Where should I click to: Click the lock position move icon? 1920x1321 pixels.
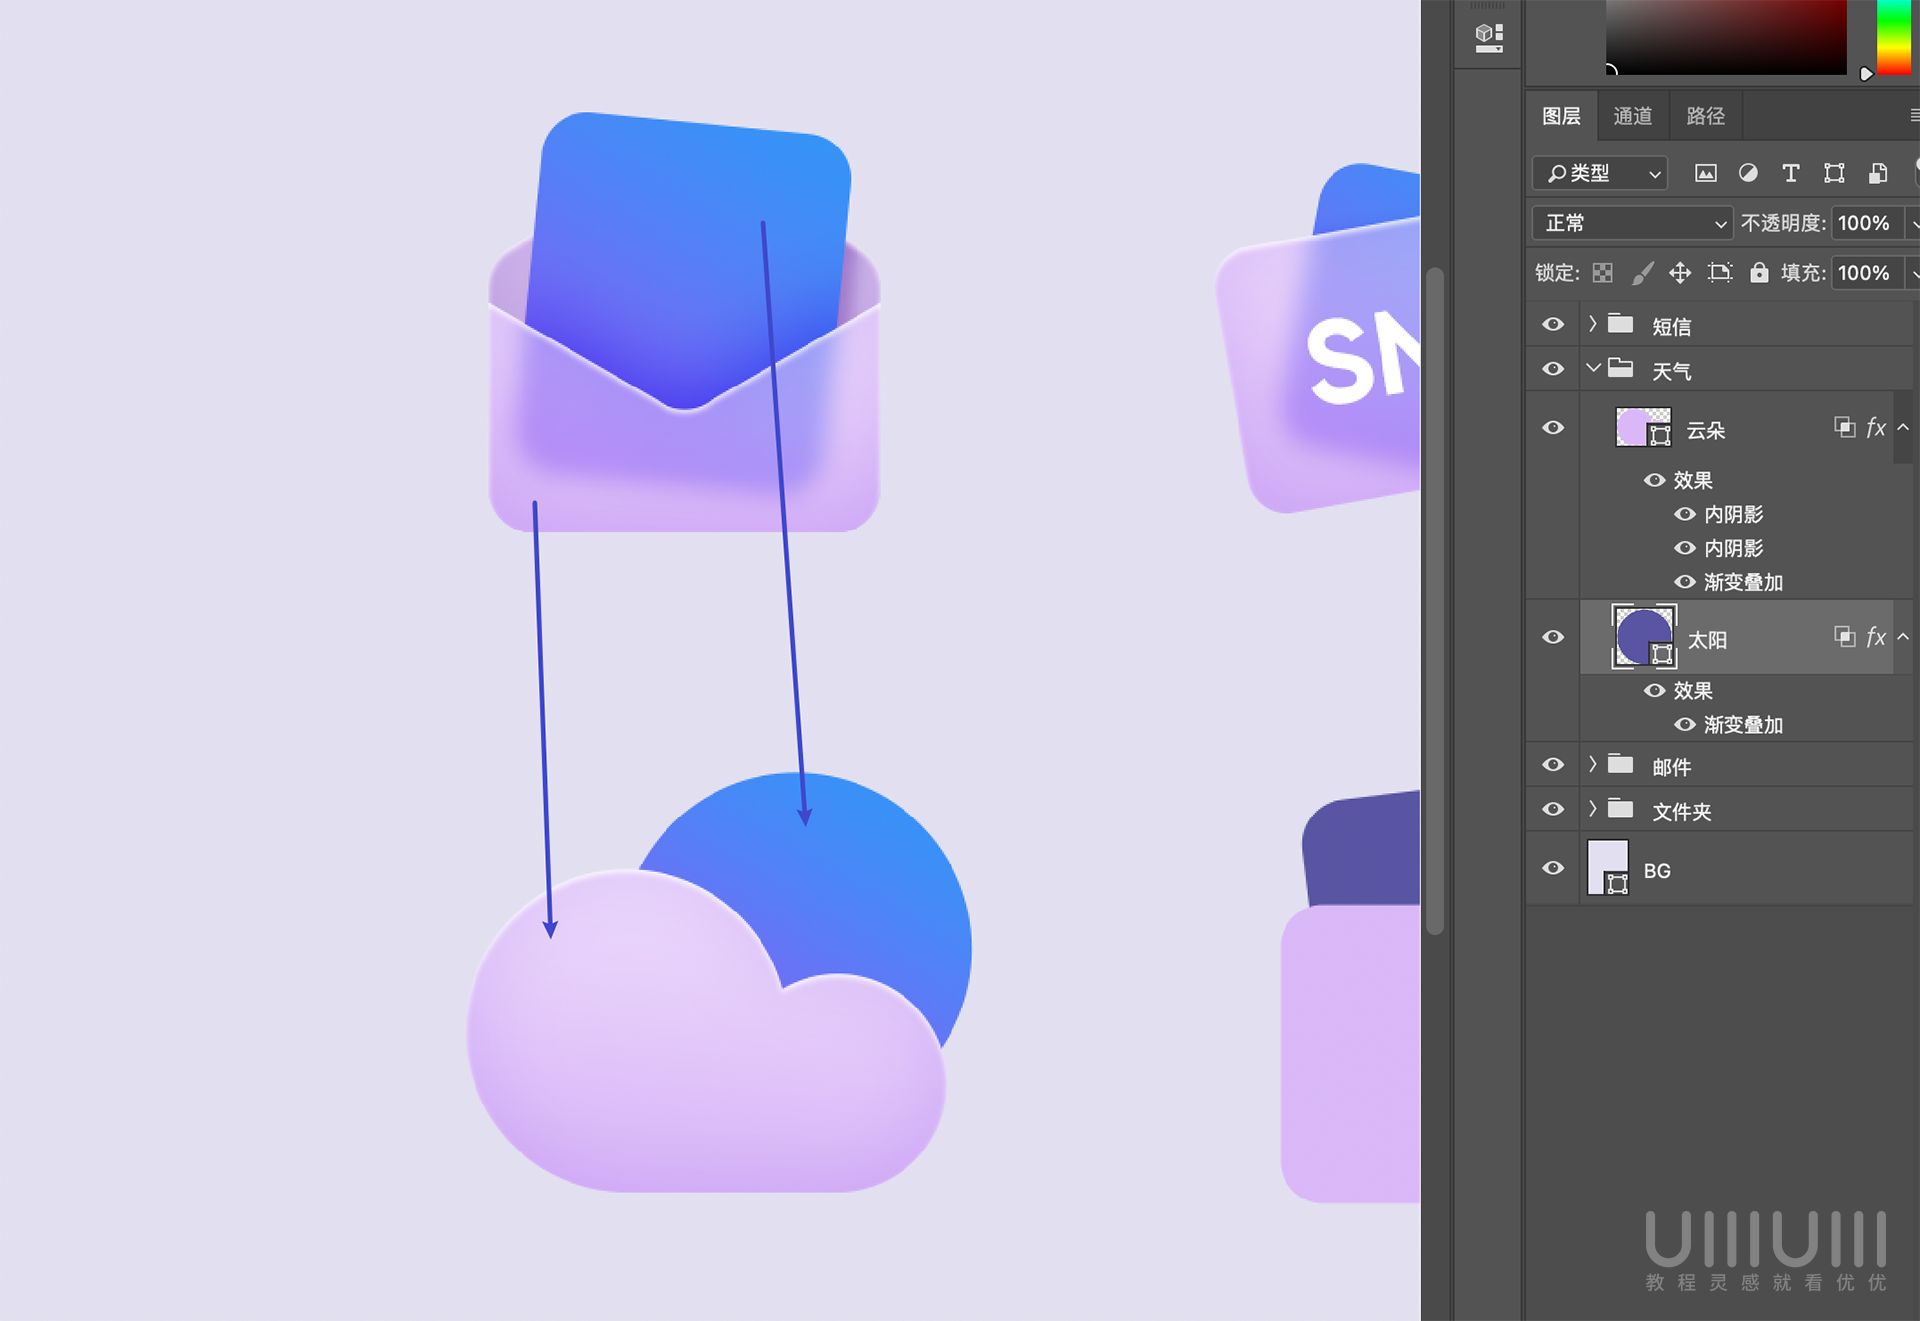point(1680,273)
